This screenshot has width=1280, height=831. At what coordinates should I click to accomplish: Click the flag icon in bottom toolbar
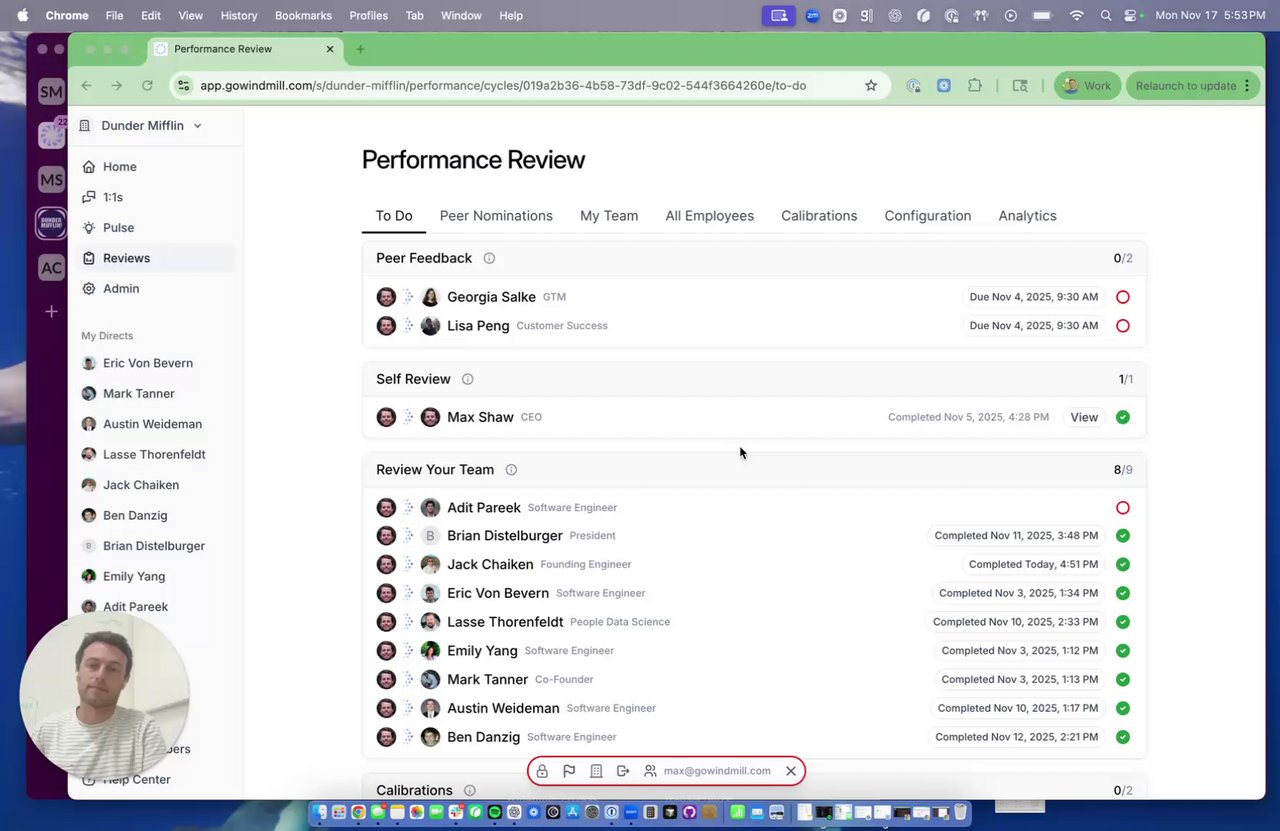pyautogui.click(x=569, y=771)
